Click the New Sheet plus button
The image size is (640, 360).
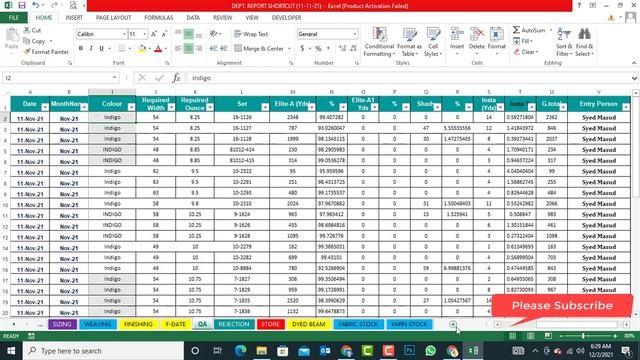[x=453, y=324]
